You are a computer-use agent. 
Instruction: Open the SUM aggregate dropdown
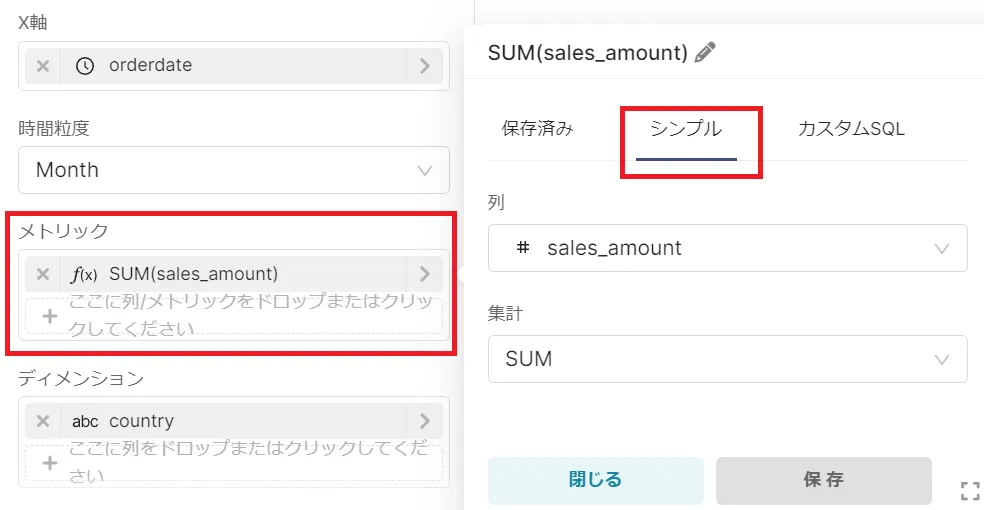[x=727, y=359]
